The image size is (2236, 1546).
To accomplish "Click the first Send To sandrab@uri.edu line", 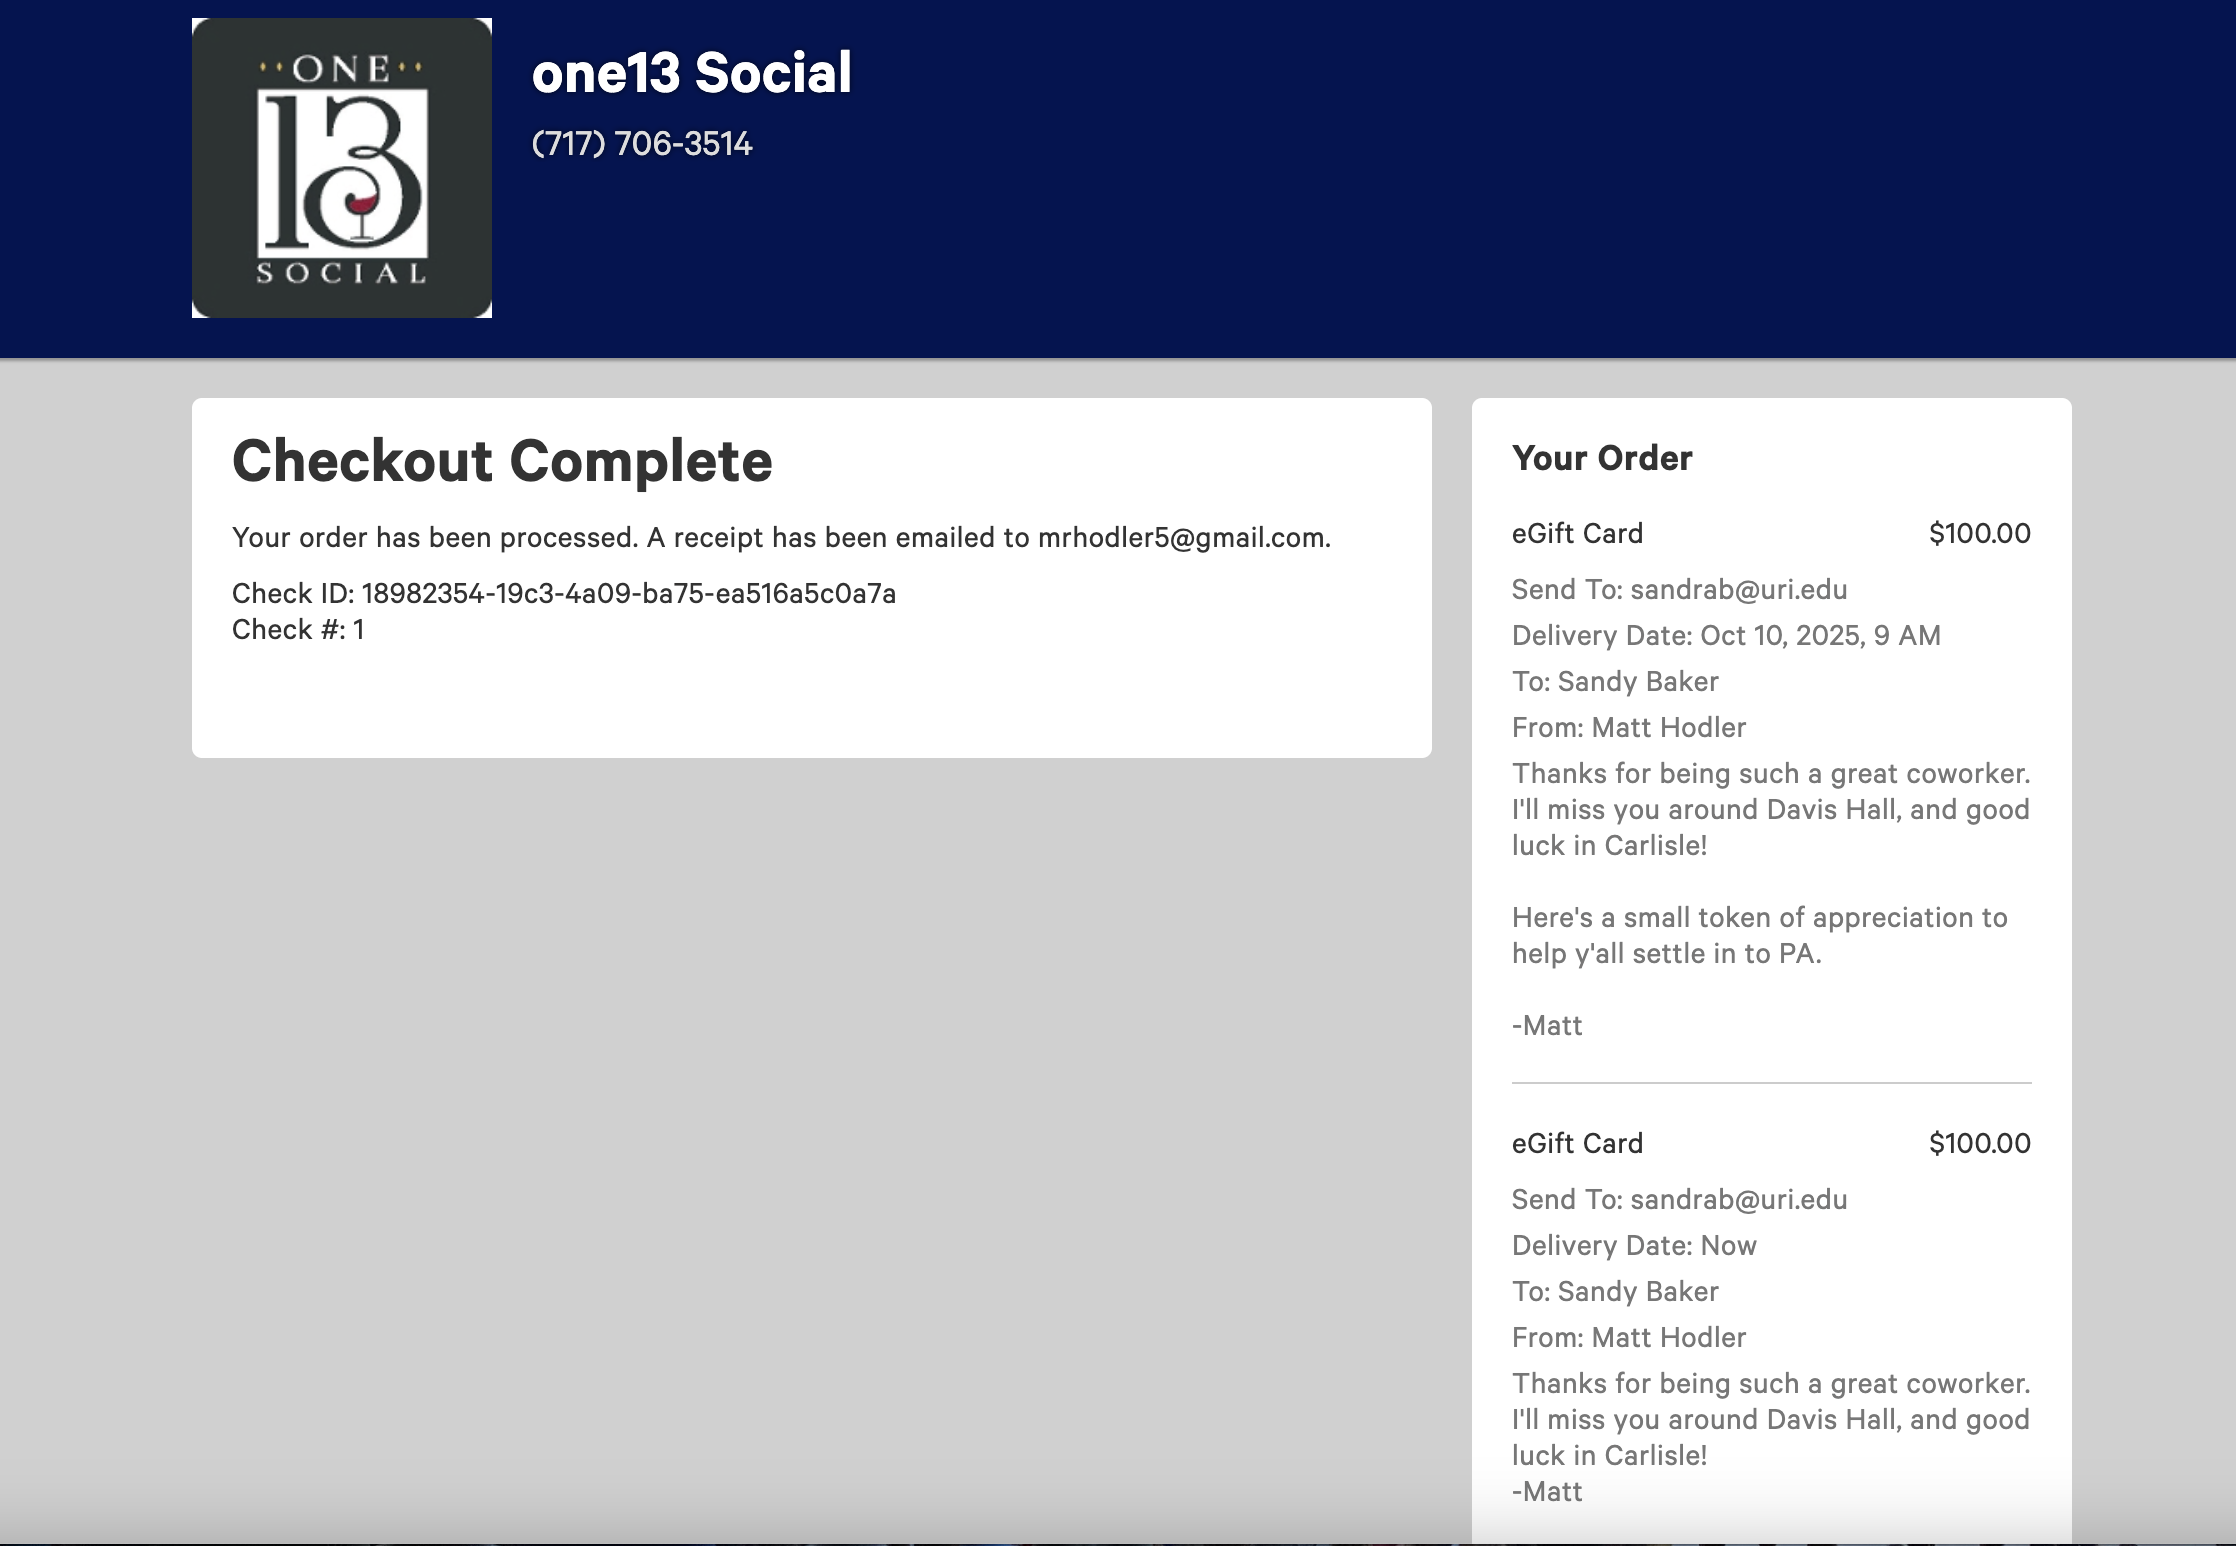I will point(1679,590).
